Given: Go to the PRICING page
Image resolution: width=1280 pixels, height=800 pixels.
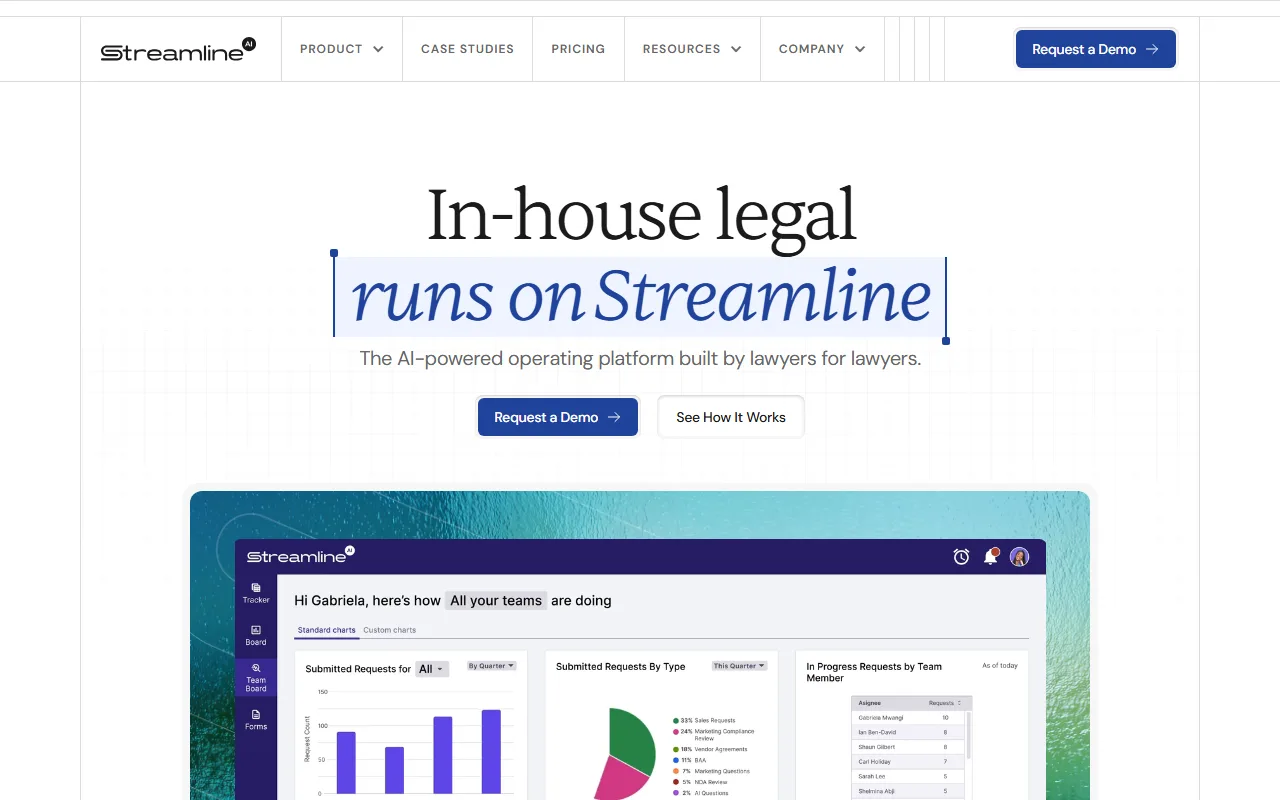Looking at the screenshot, I should [x=578, y=49].
